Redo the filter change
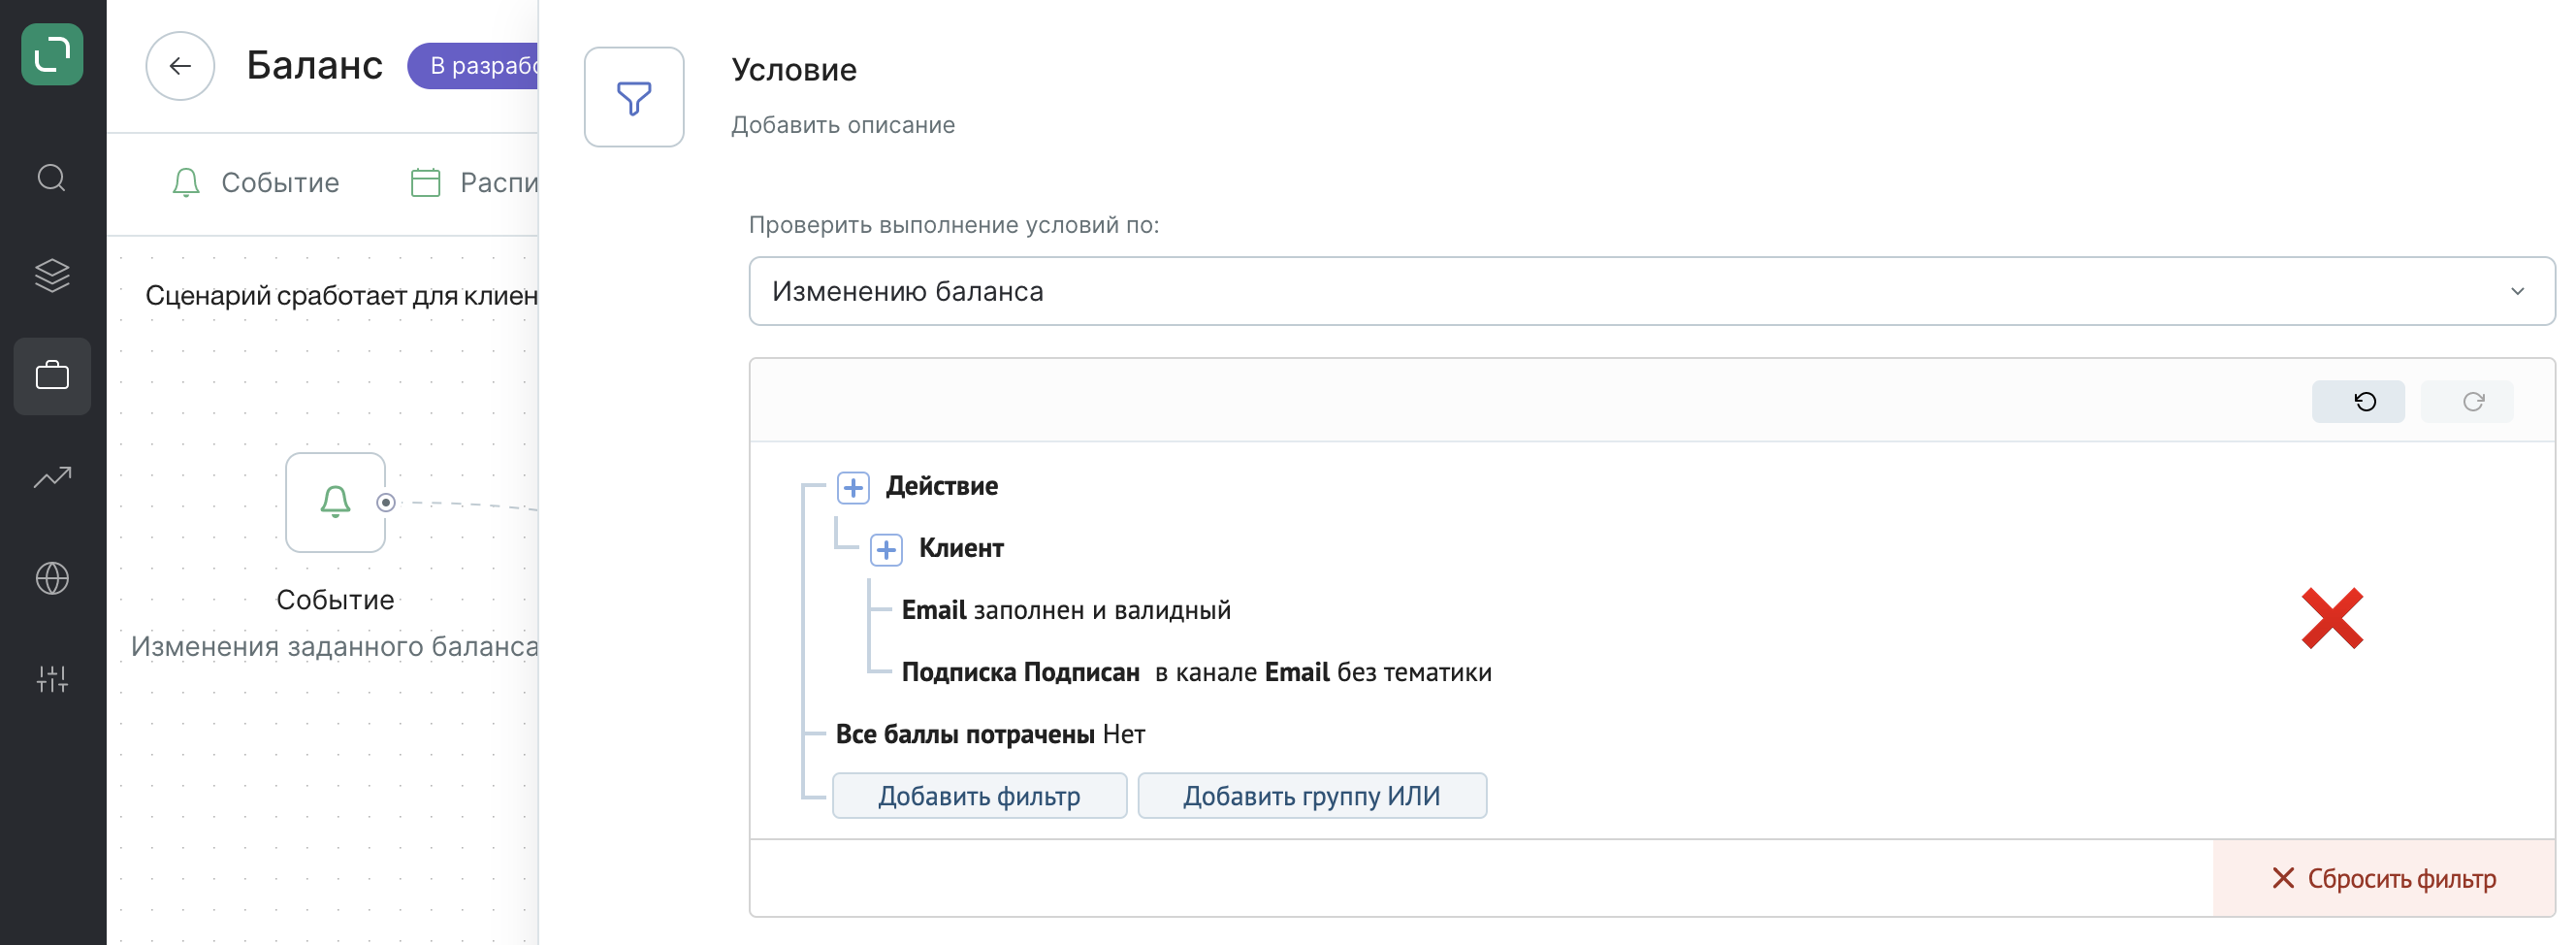Viewport: 2576px width, 945px height. pyautogui.click(x=2467, y=402)
